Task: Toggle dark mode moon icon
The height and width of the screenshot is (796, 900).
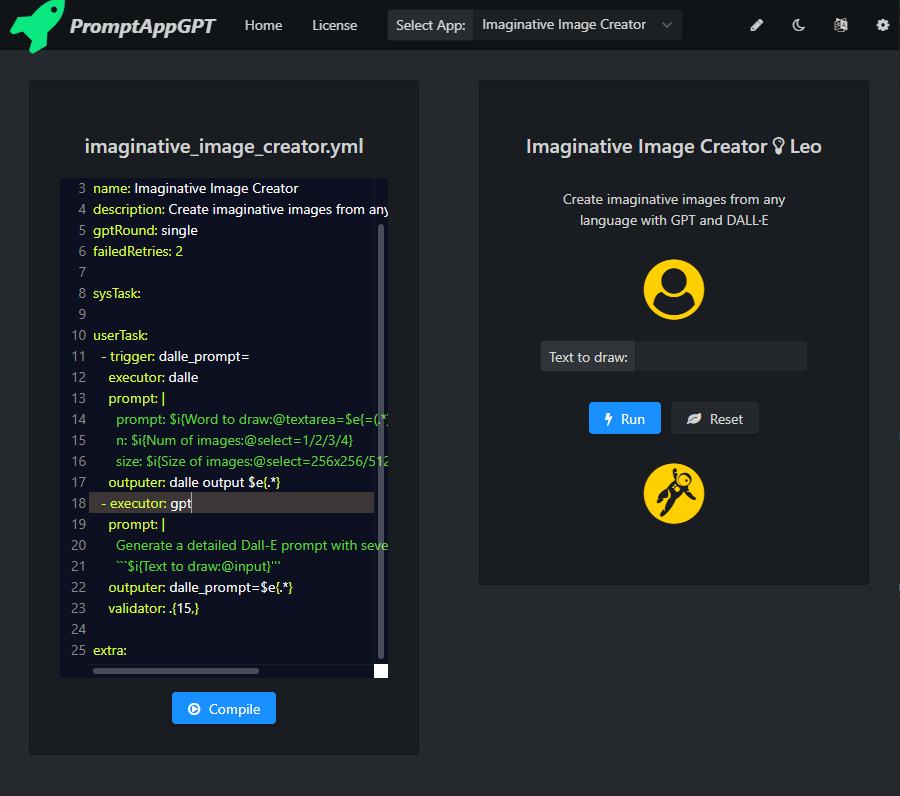Action: click(798, 25)
